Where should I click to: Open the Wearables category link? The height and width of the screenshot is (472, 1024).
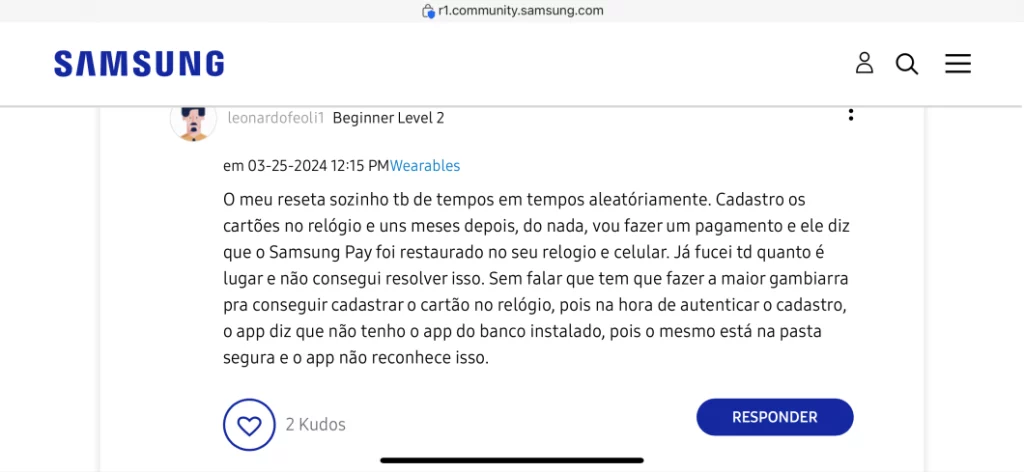[425, 166]
